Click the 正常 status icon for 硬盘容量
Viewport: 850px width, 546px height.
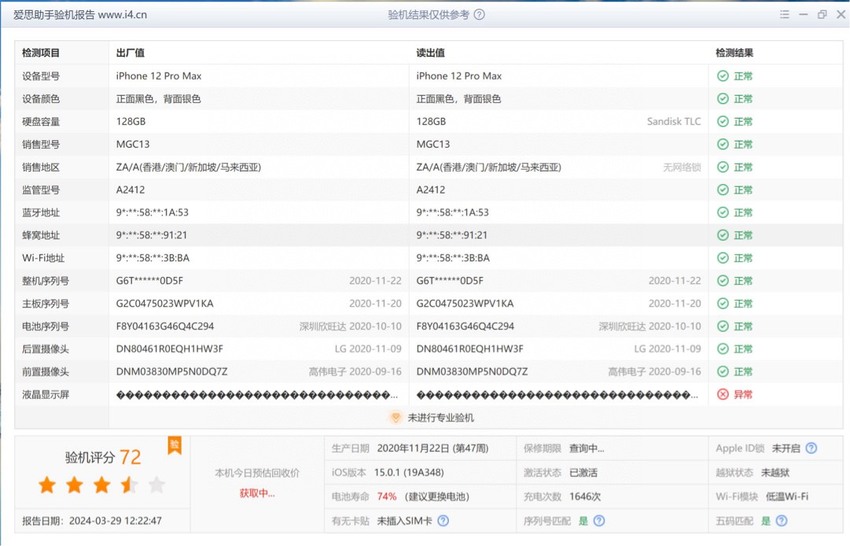click(723, 121)
